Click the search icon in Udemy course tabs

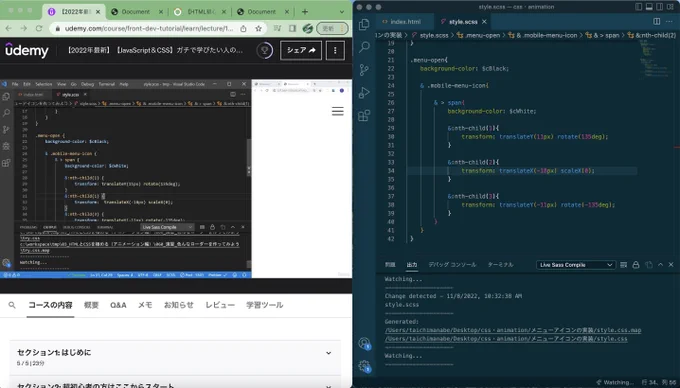[12, 305]
